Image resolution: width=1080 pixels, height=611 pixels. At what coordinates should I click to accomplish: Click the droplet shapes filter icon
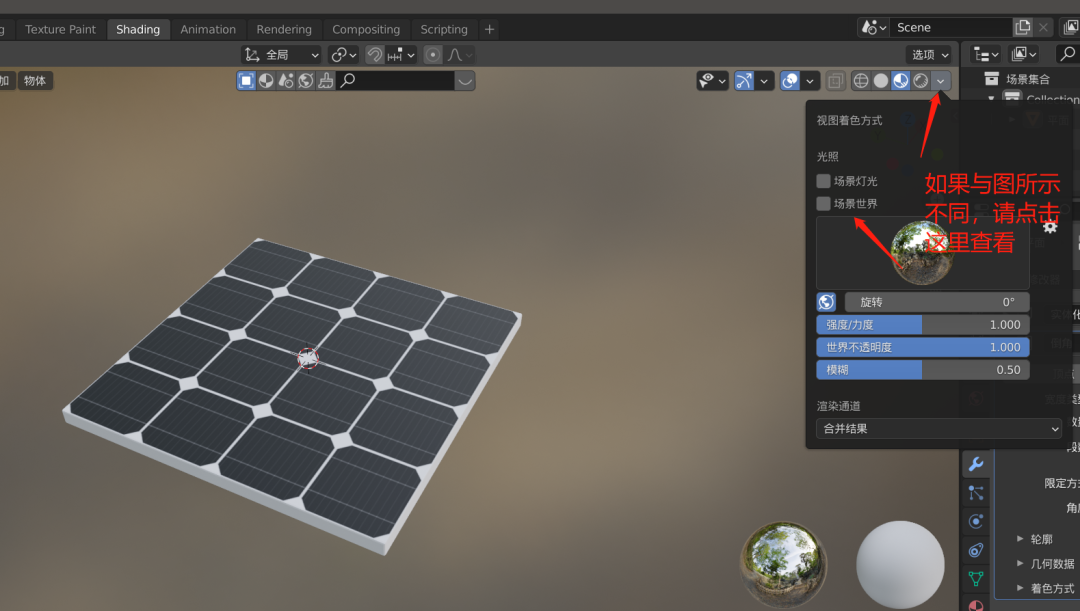[286, 81]
